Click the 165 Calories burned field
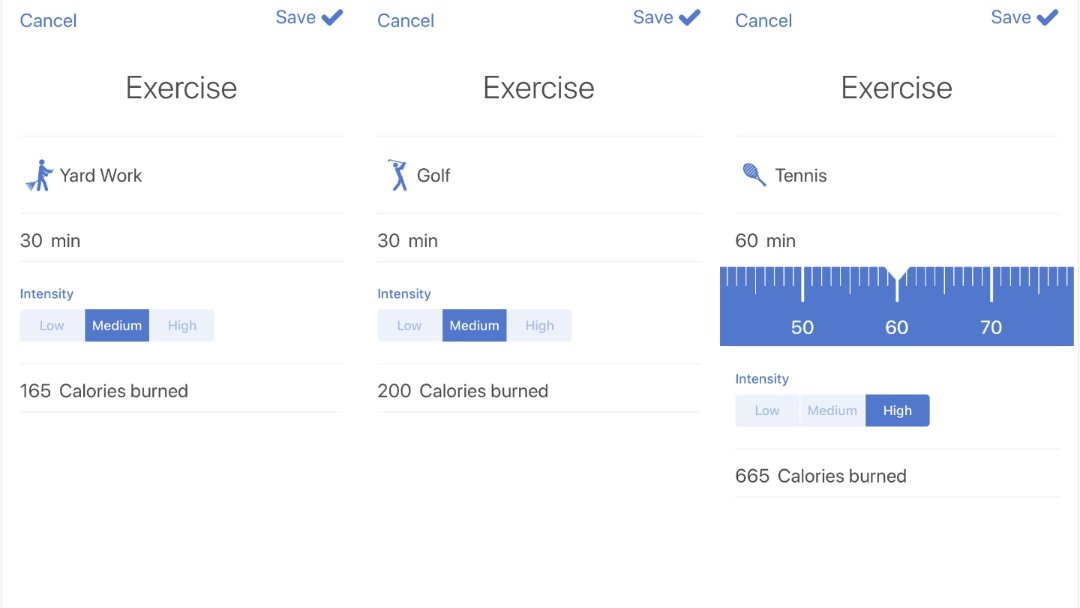Screen dimensions: 1080x608 105,390
